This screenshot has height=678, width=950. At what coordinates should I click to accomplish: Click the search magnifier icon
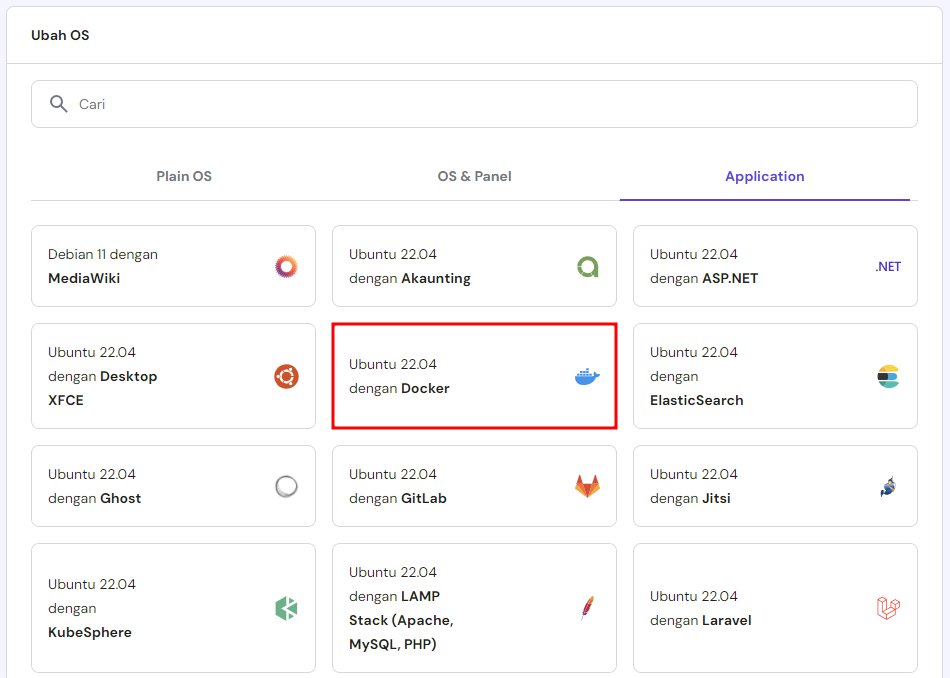(58, 104)
